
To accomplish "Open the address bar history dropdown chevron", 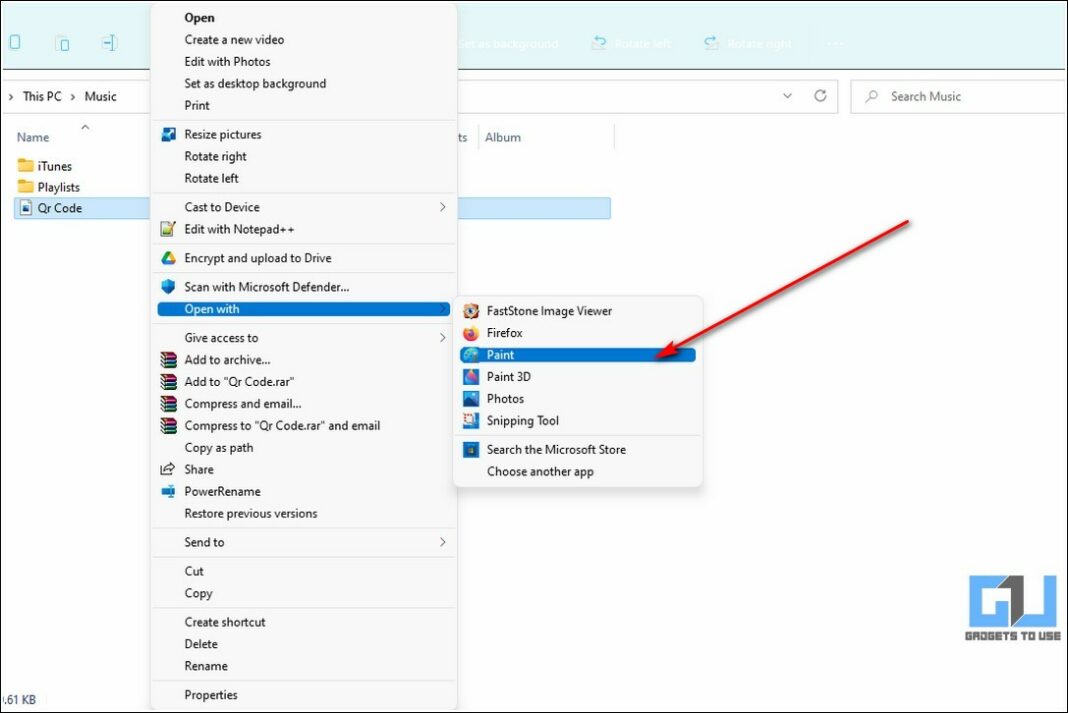I will coord(787,96).
